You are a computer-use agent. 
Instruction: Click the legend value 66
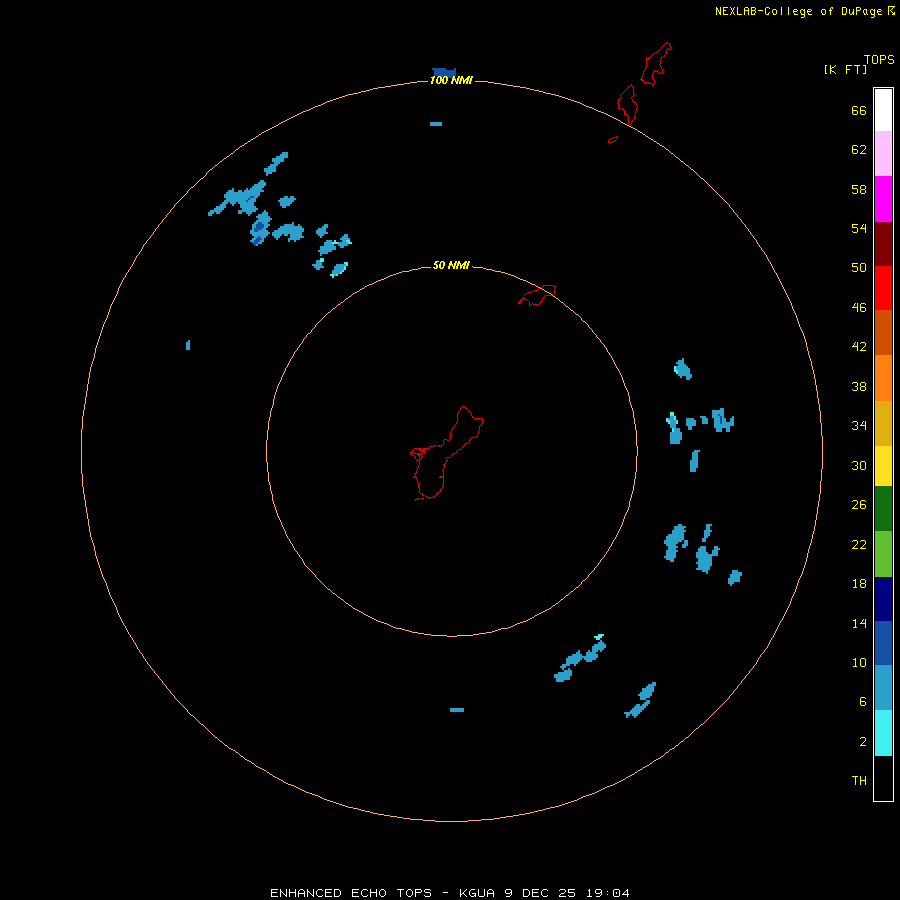859,110
